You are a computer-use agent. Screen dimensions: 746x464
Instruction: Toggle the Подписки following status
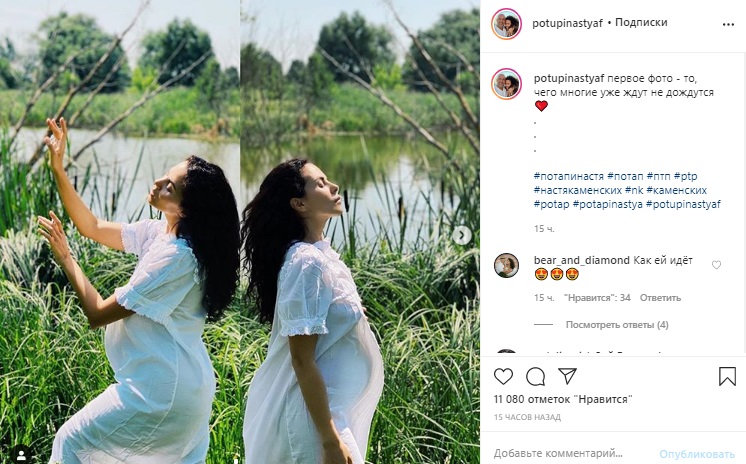641,22
